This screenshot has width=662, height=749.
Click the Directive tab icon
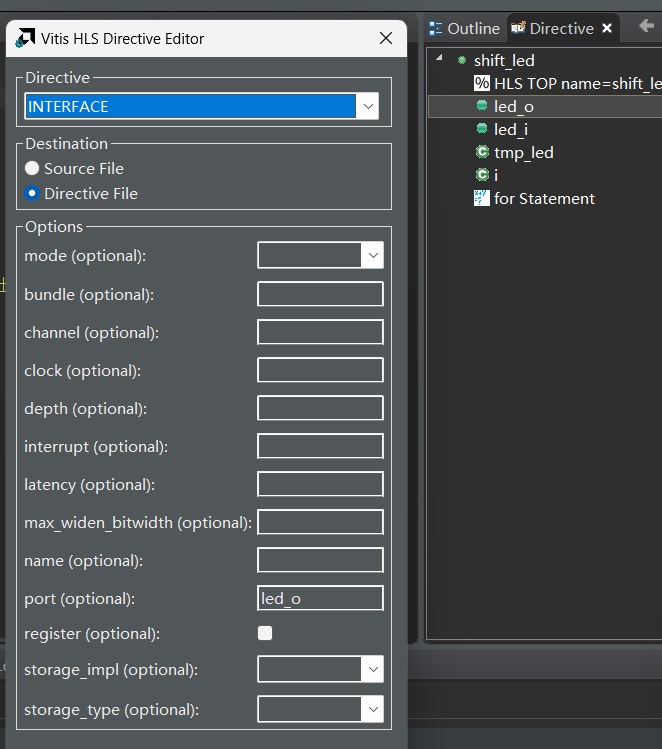(x=518, y=28)
